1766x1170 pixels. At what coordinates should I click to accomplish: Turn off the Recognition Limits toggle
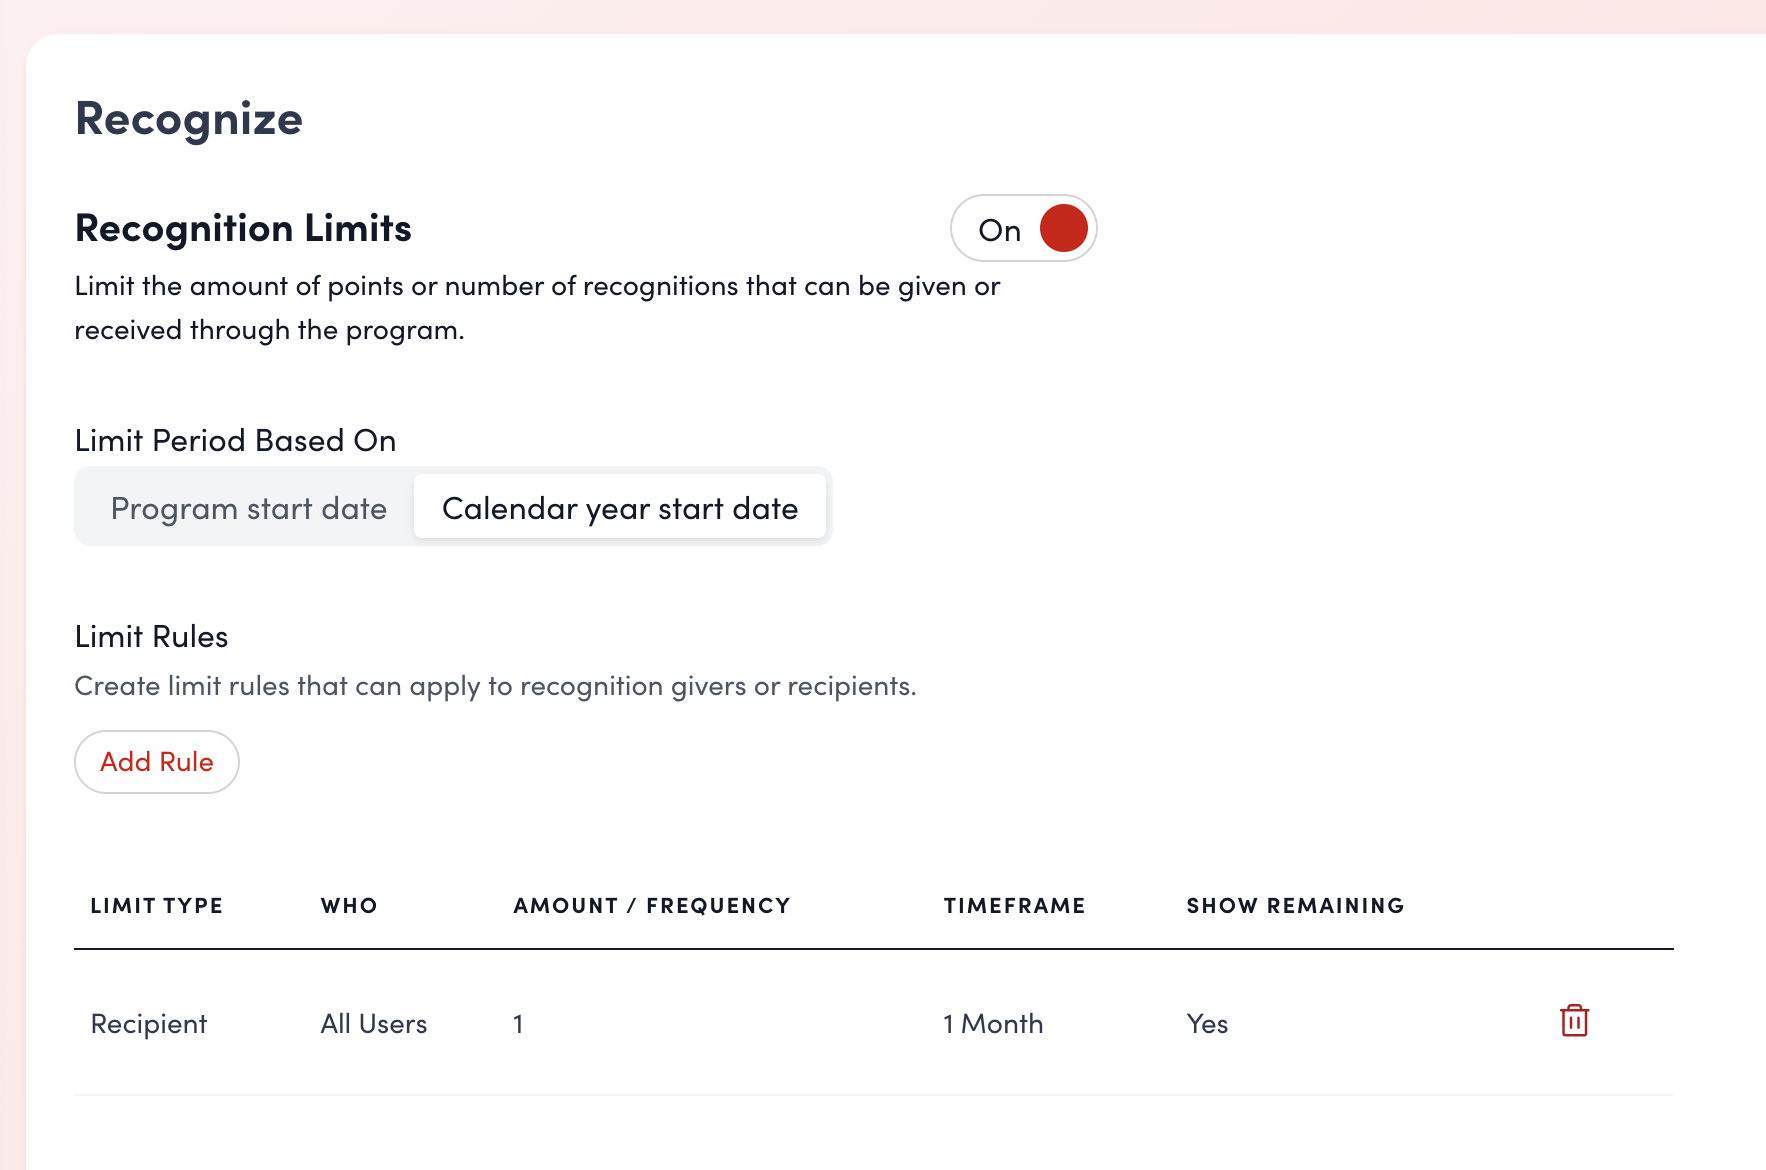point(1023,229)
